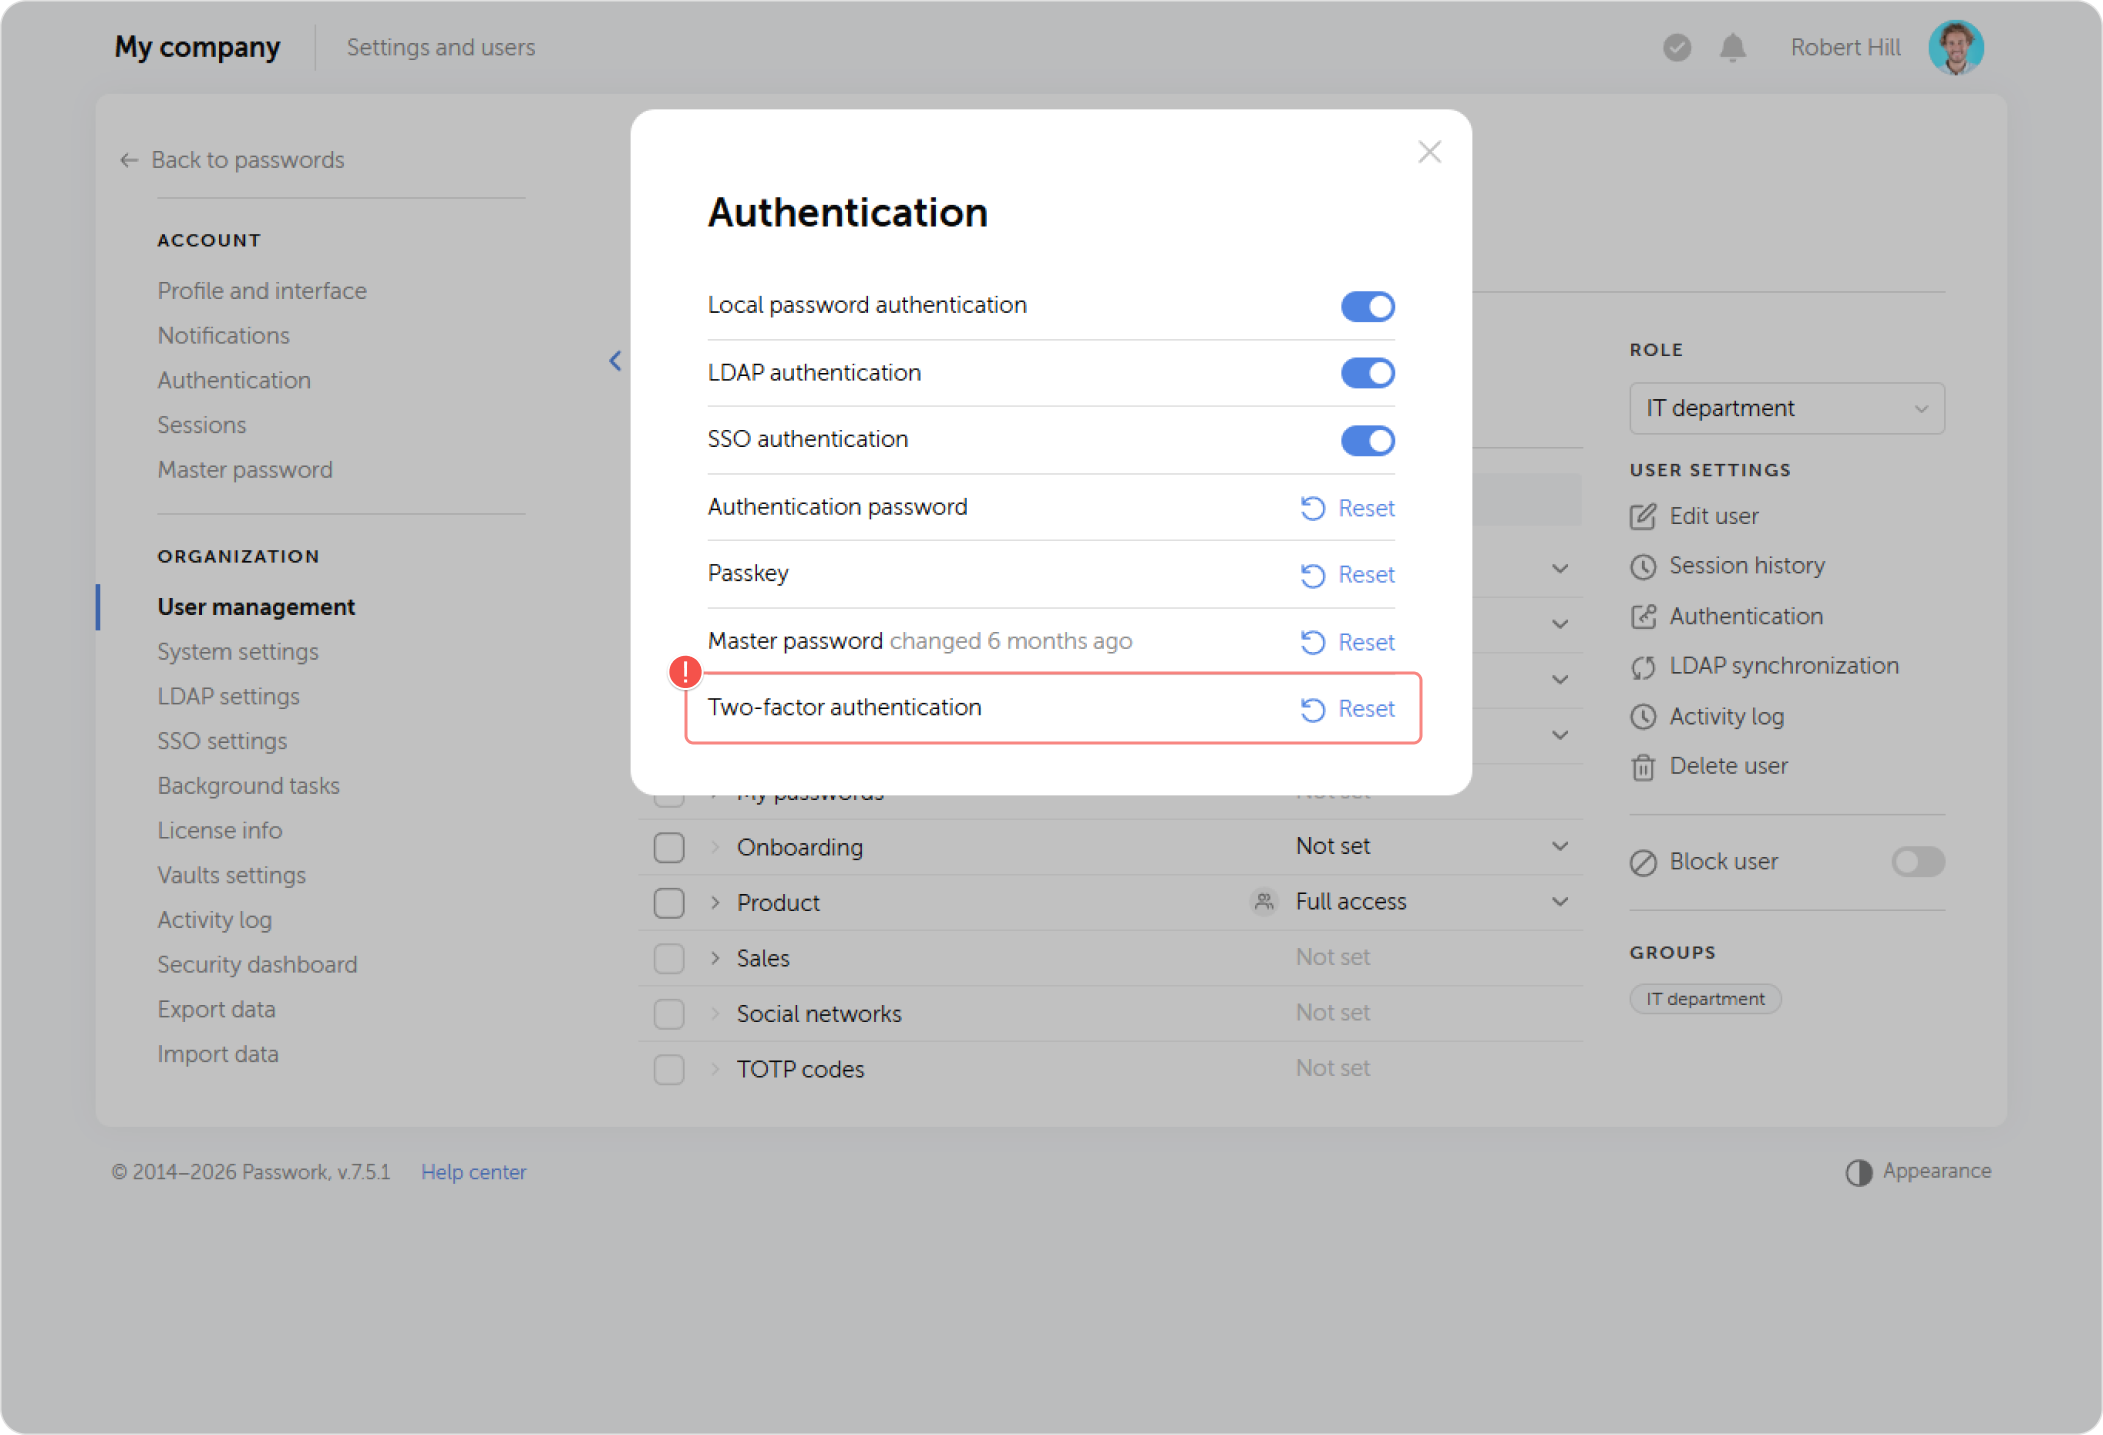The image size is (2103, 1435).
Task: Close the Authentication dialog
Action: [x=1429, y=152]
